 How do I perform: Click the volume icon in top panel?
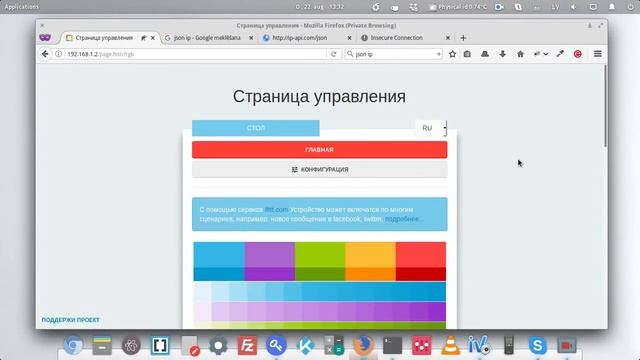(x=573, y=7)
